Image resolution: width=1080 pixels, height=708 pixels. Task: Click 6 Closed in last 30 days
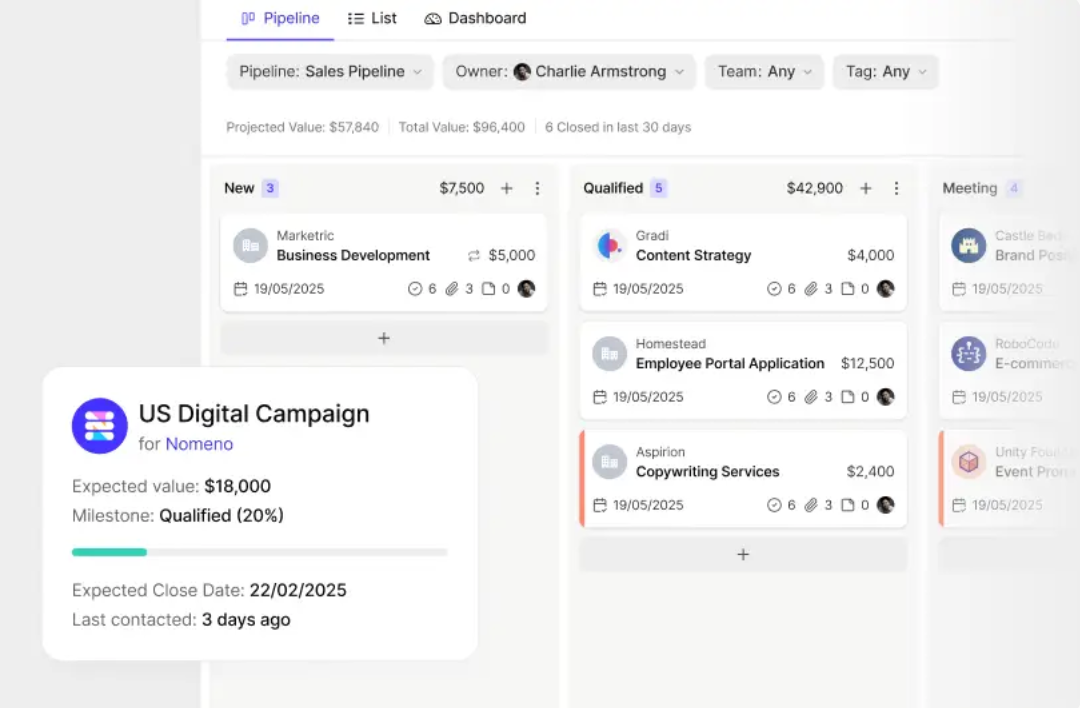[x=618, y=127]
